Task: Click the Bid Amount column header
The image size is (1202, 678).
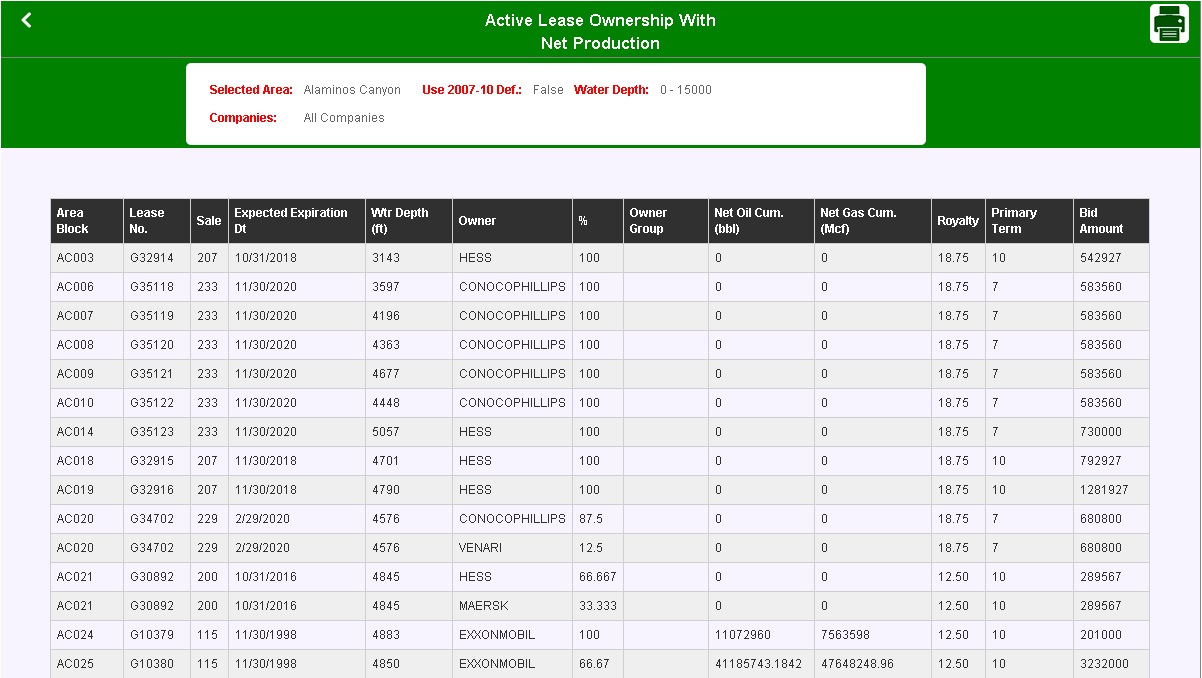Action: 1111,221
